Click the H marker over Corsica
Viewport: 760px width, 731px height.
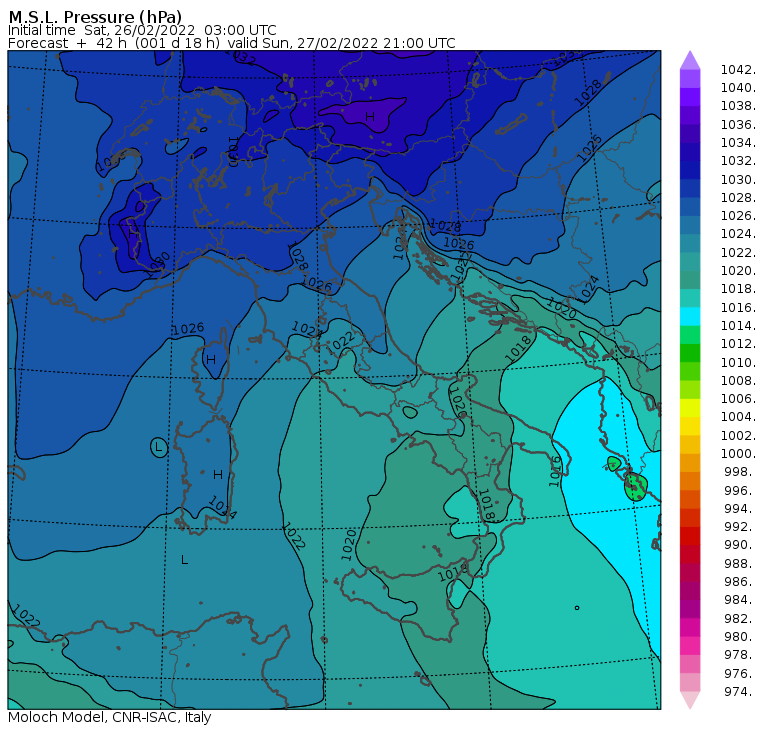[211, 360]
